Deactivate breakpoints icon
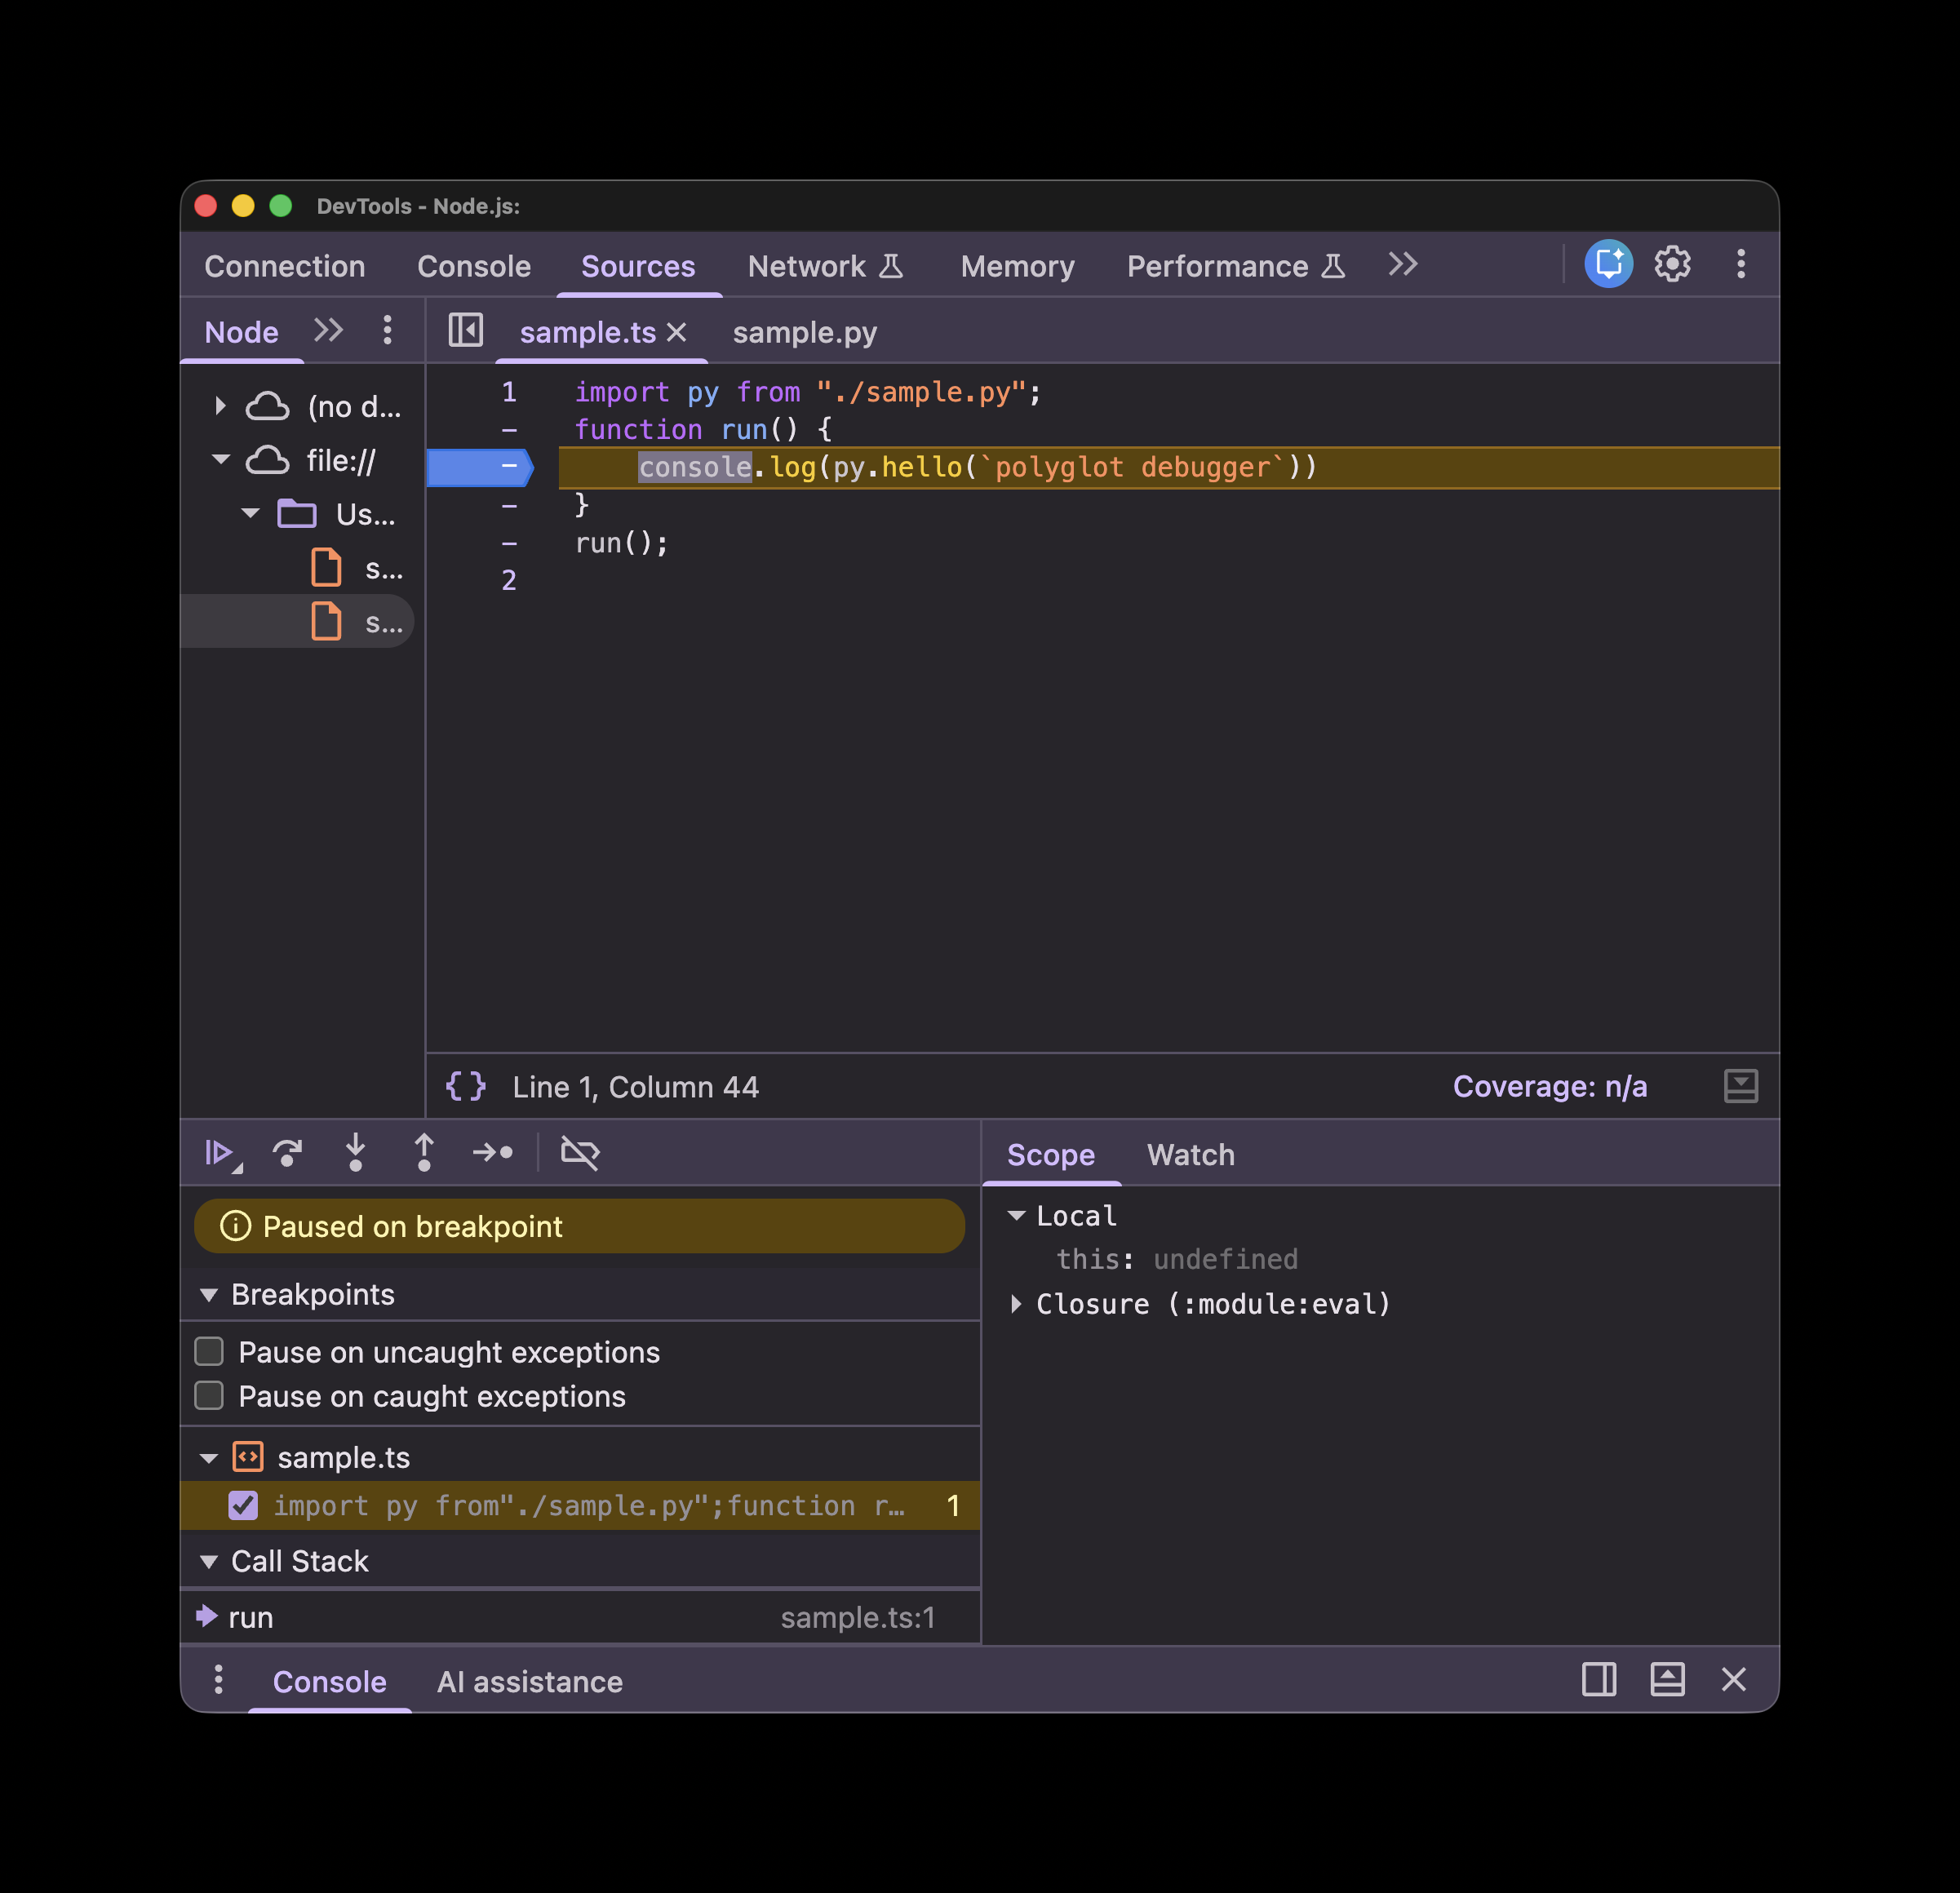Viewport: 1960px width, 1893px height. (x=580, y=1153)
